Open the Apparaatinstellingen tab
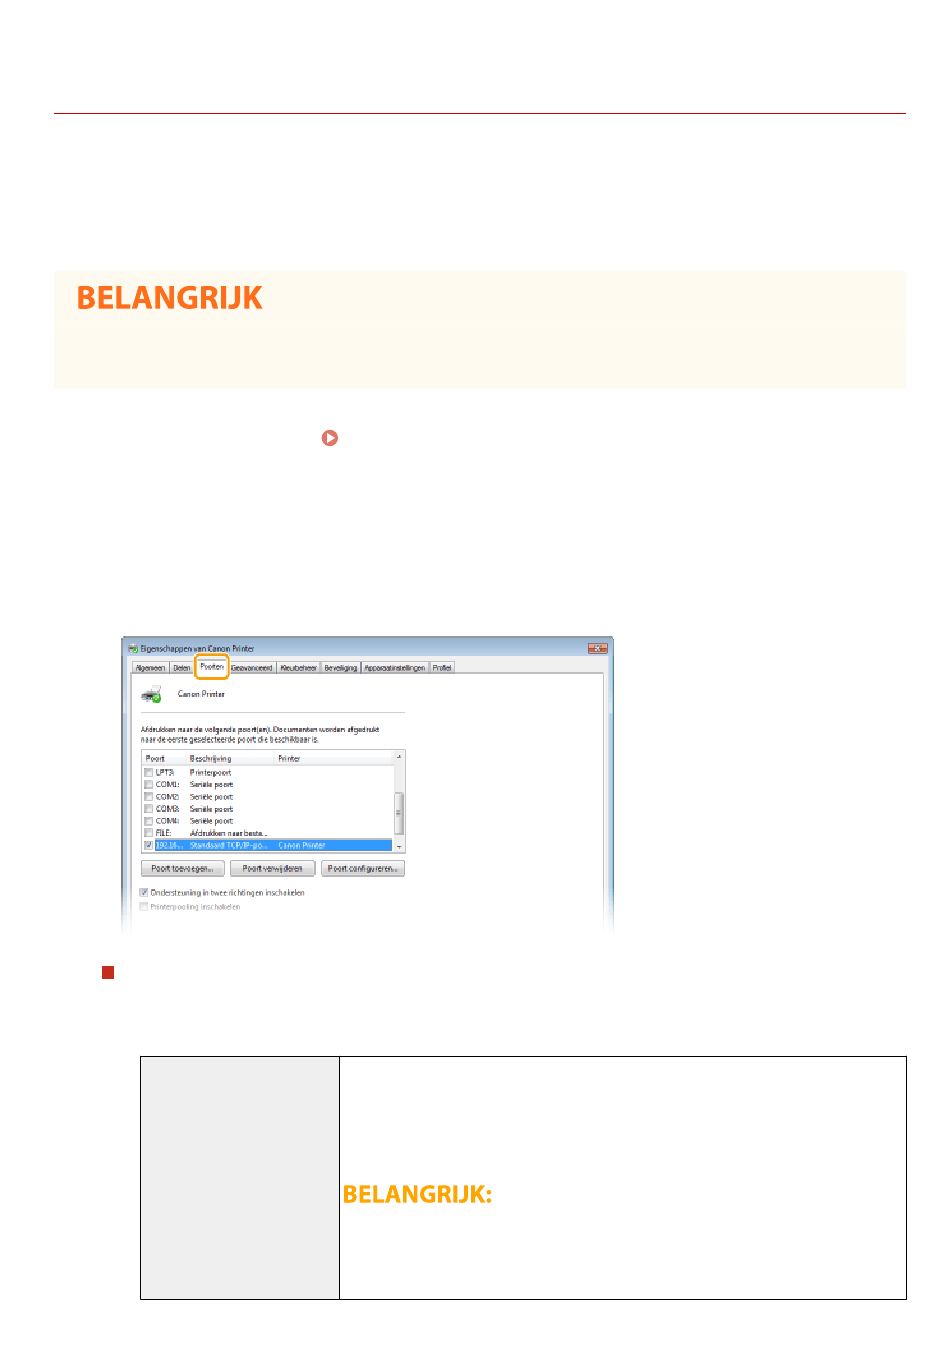The width and height of the screenshot is (950, 1369). 395,668
